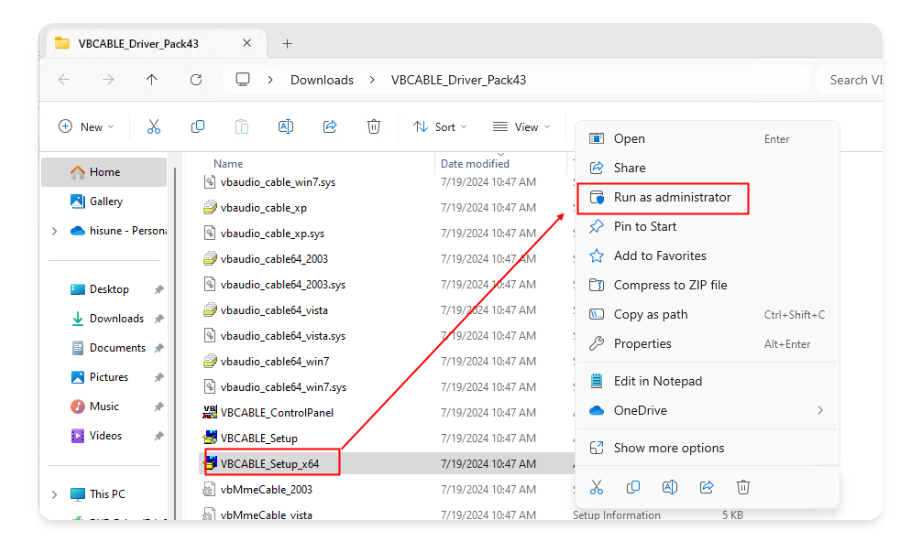
Task: Choose Compress to ZIP file
Action: (x=708, y=285)
